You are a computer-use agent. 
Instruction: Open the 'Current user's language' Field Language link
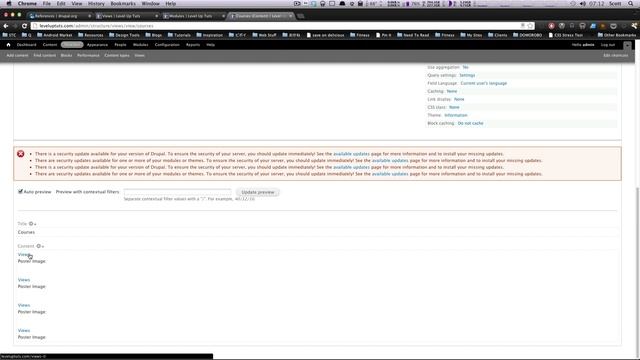[x=484, y=83]
